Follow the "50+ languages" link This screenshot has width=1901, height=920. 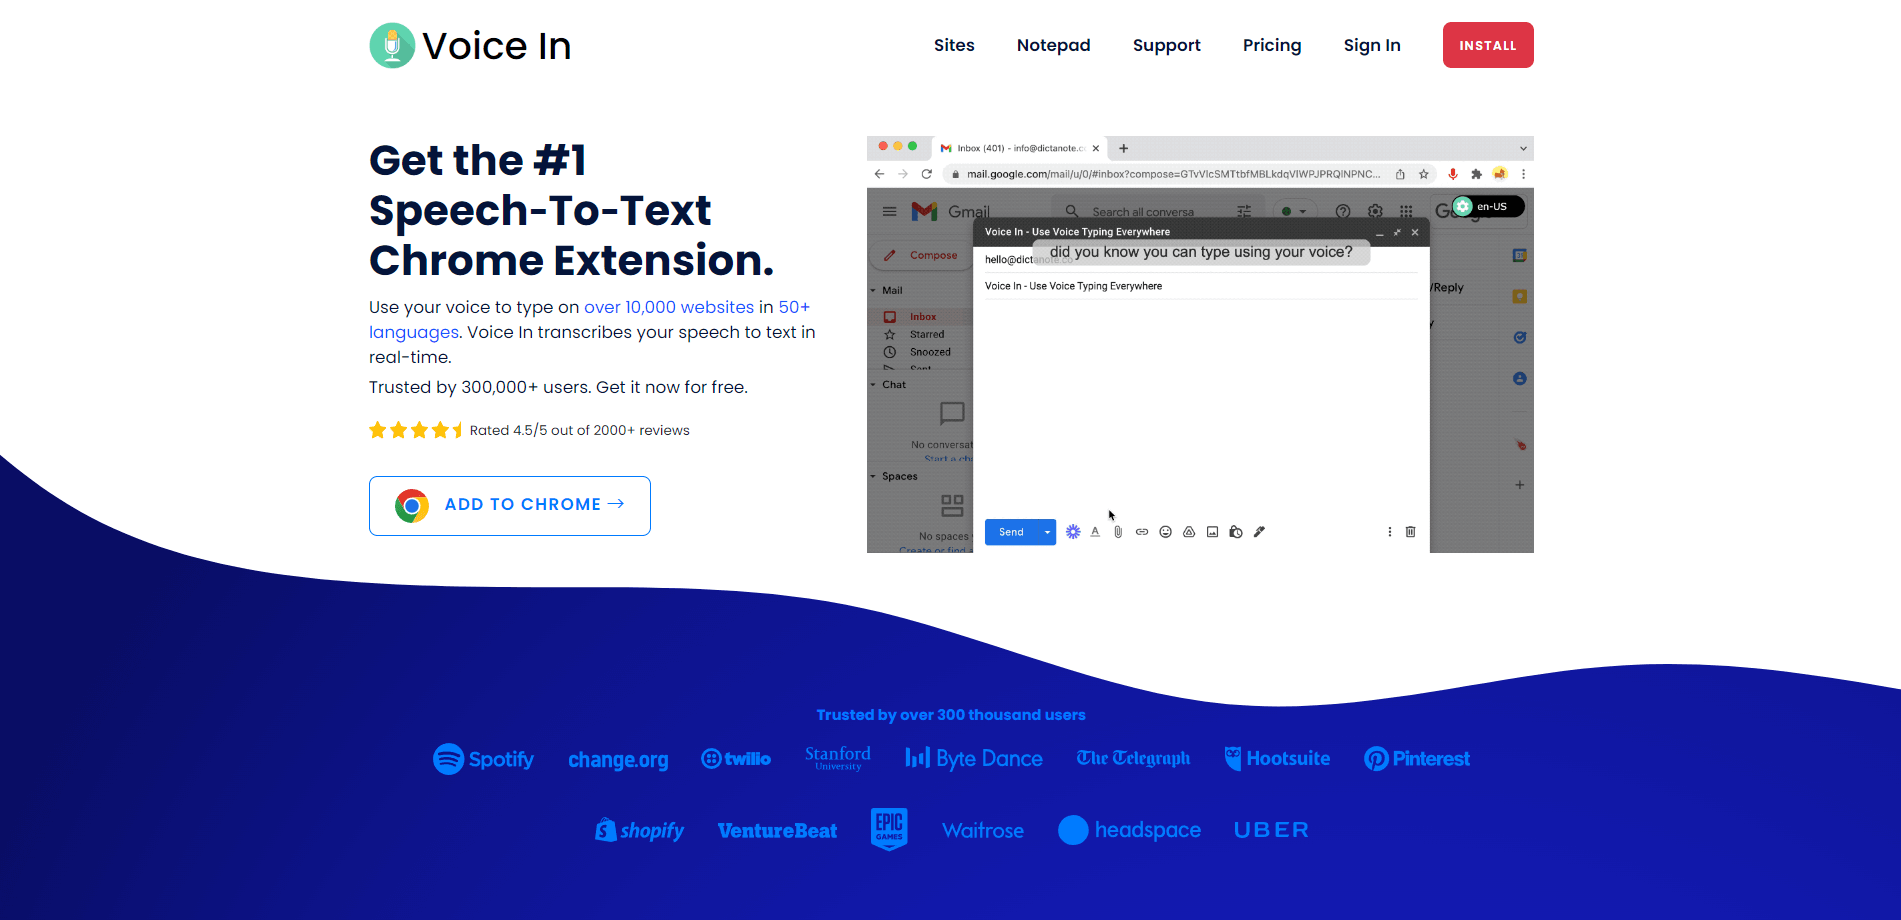[x=589, y=319]
